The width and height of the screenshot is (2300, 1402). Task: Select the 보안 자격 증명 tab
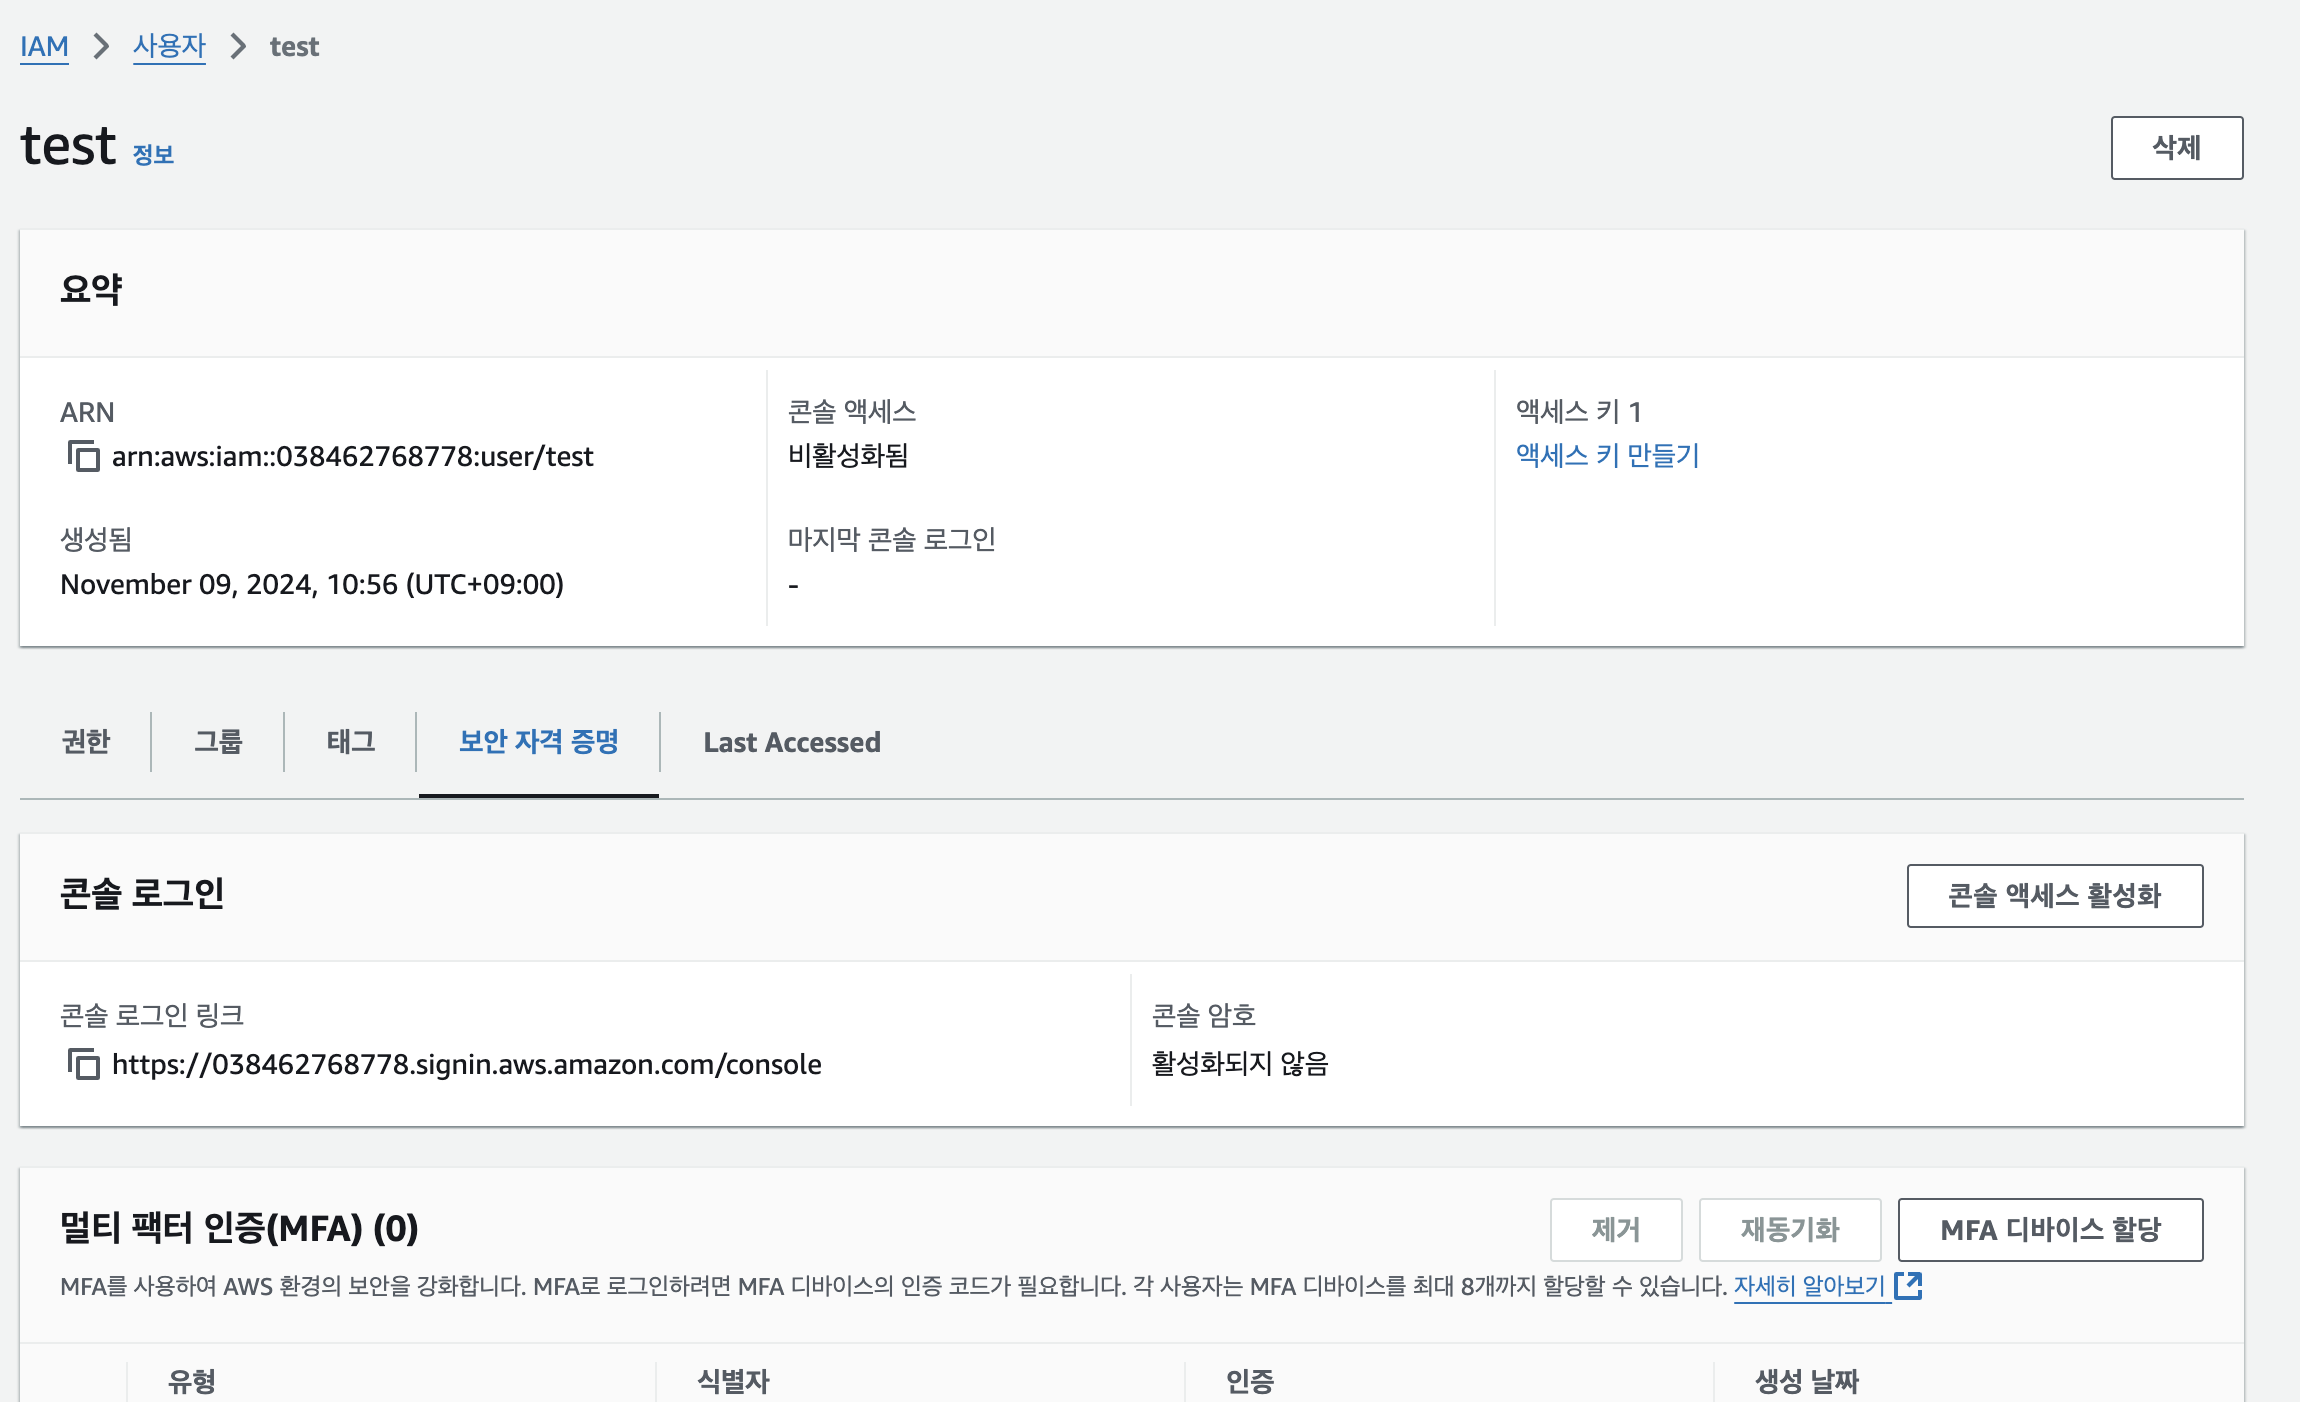click(x=539, y=742)
